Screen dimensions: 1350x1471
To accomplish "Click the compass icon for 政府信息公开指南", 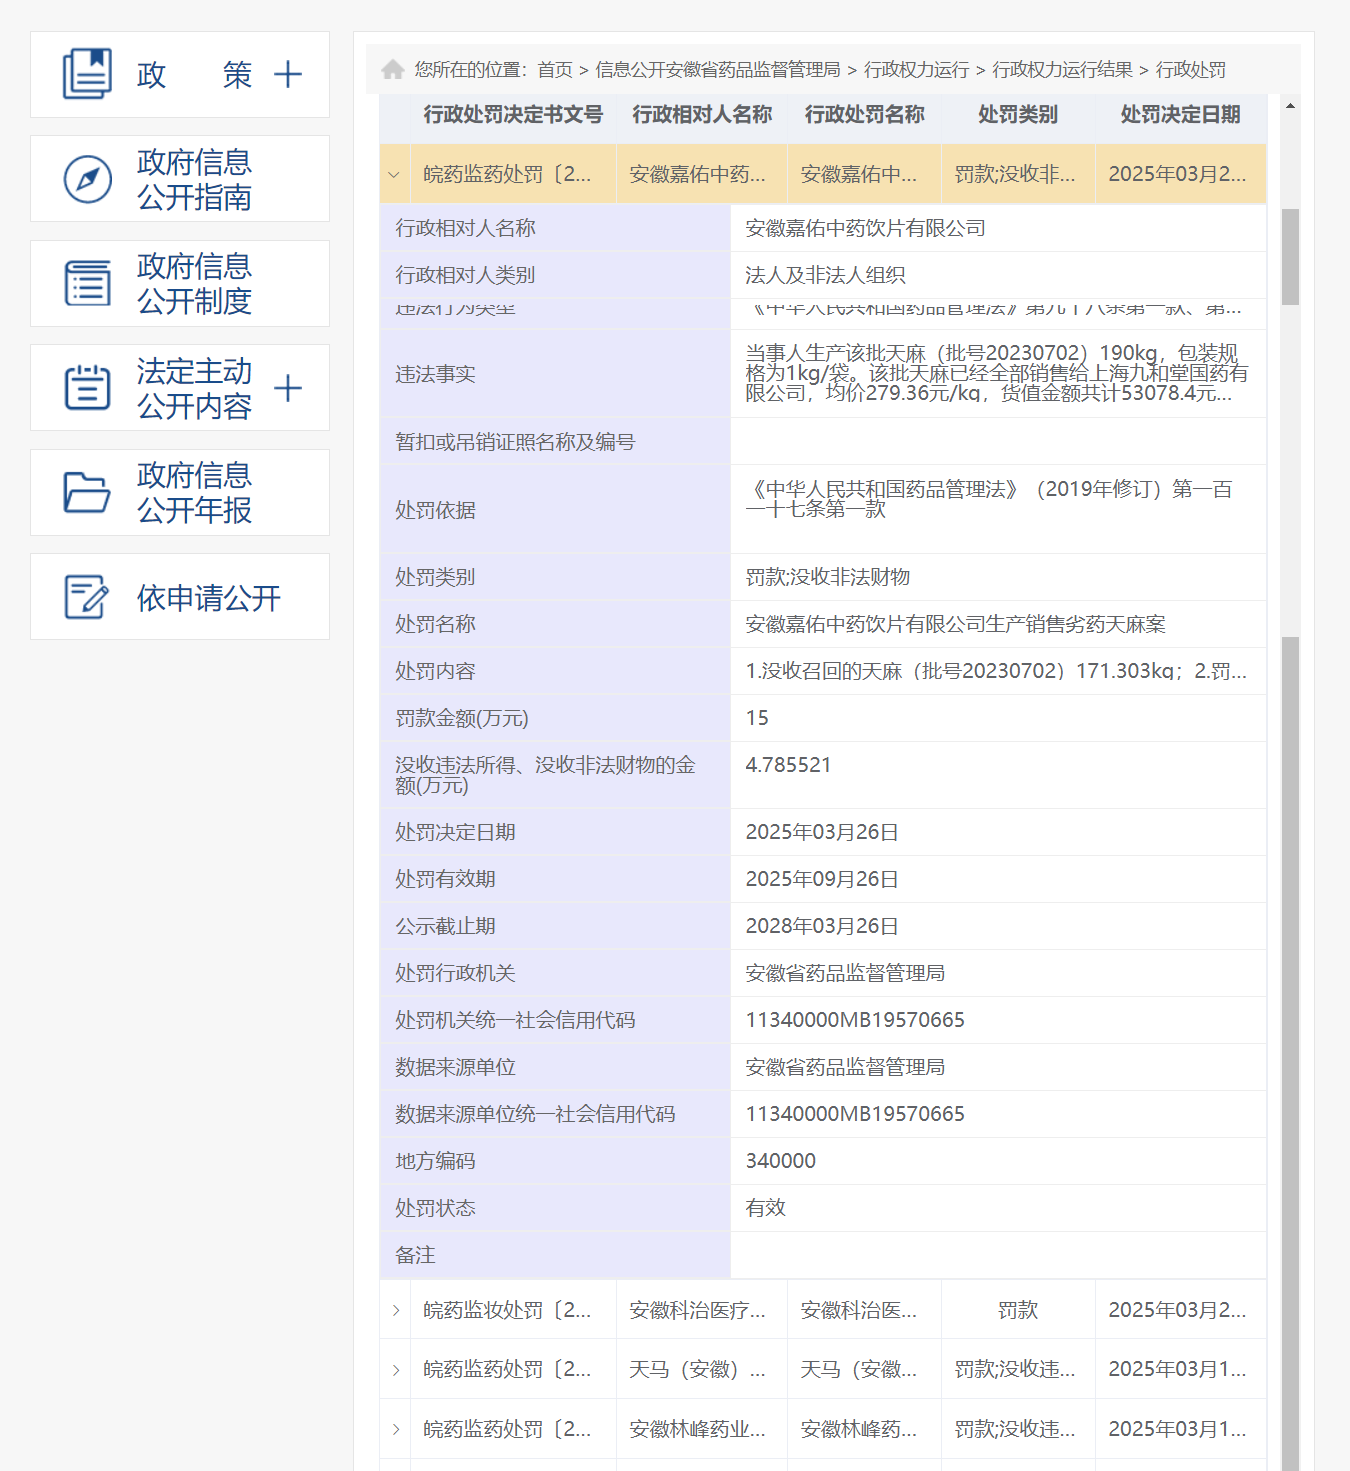I will pos(88,179).
